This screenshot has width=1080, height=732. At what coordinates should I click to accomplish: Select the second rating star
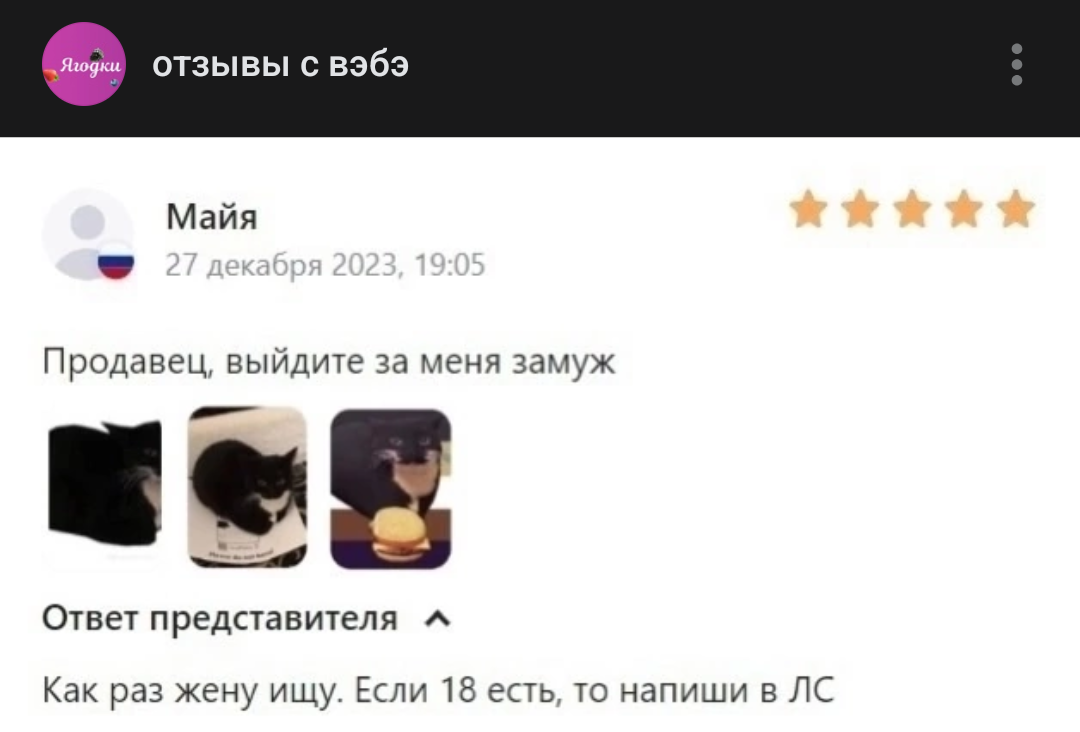tap(860, 209)
